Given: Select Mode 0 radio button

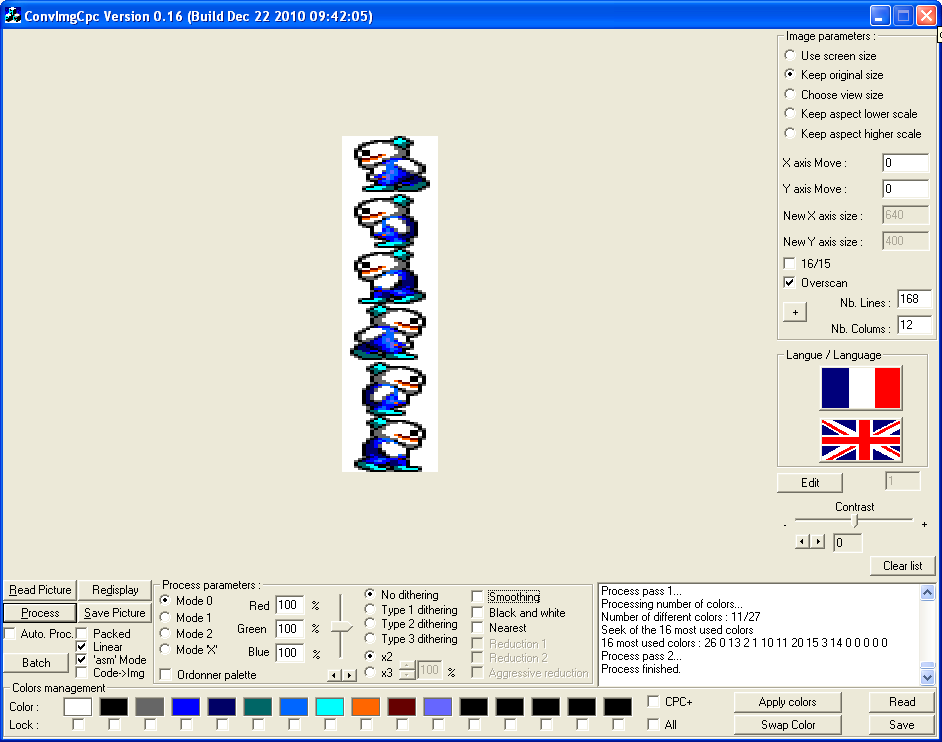Looking at the screenshot, I should [x=165, y=600].
